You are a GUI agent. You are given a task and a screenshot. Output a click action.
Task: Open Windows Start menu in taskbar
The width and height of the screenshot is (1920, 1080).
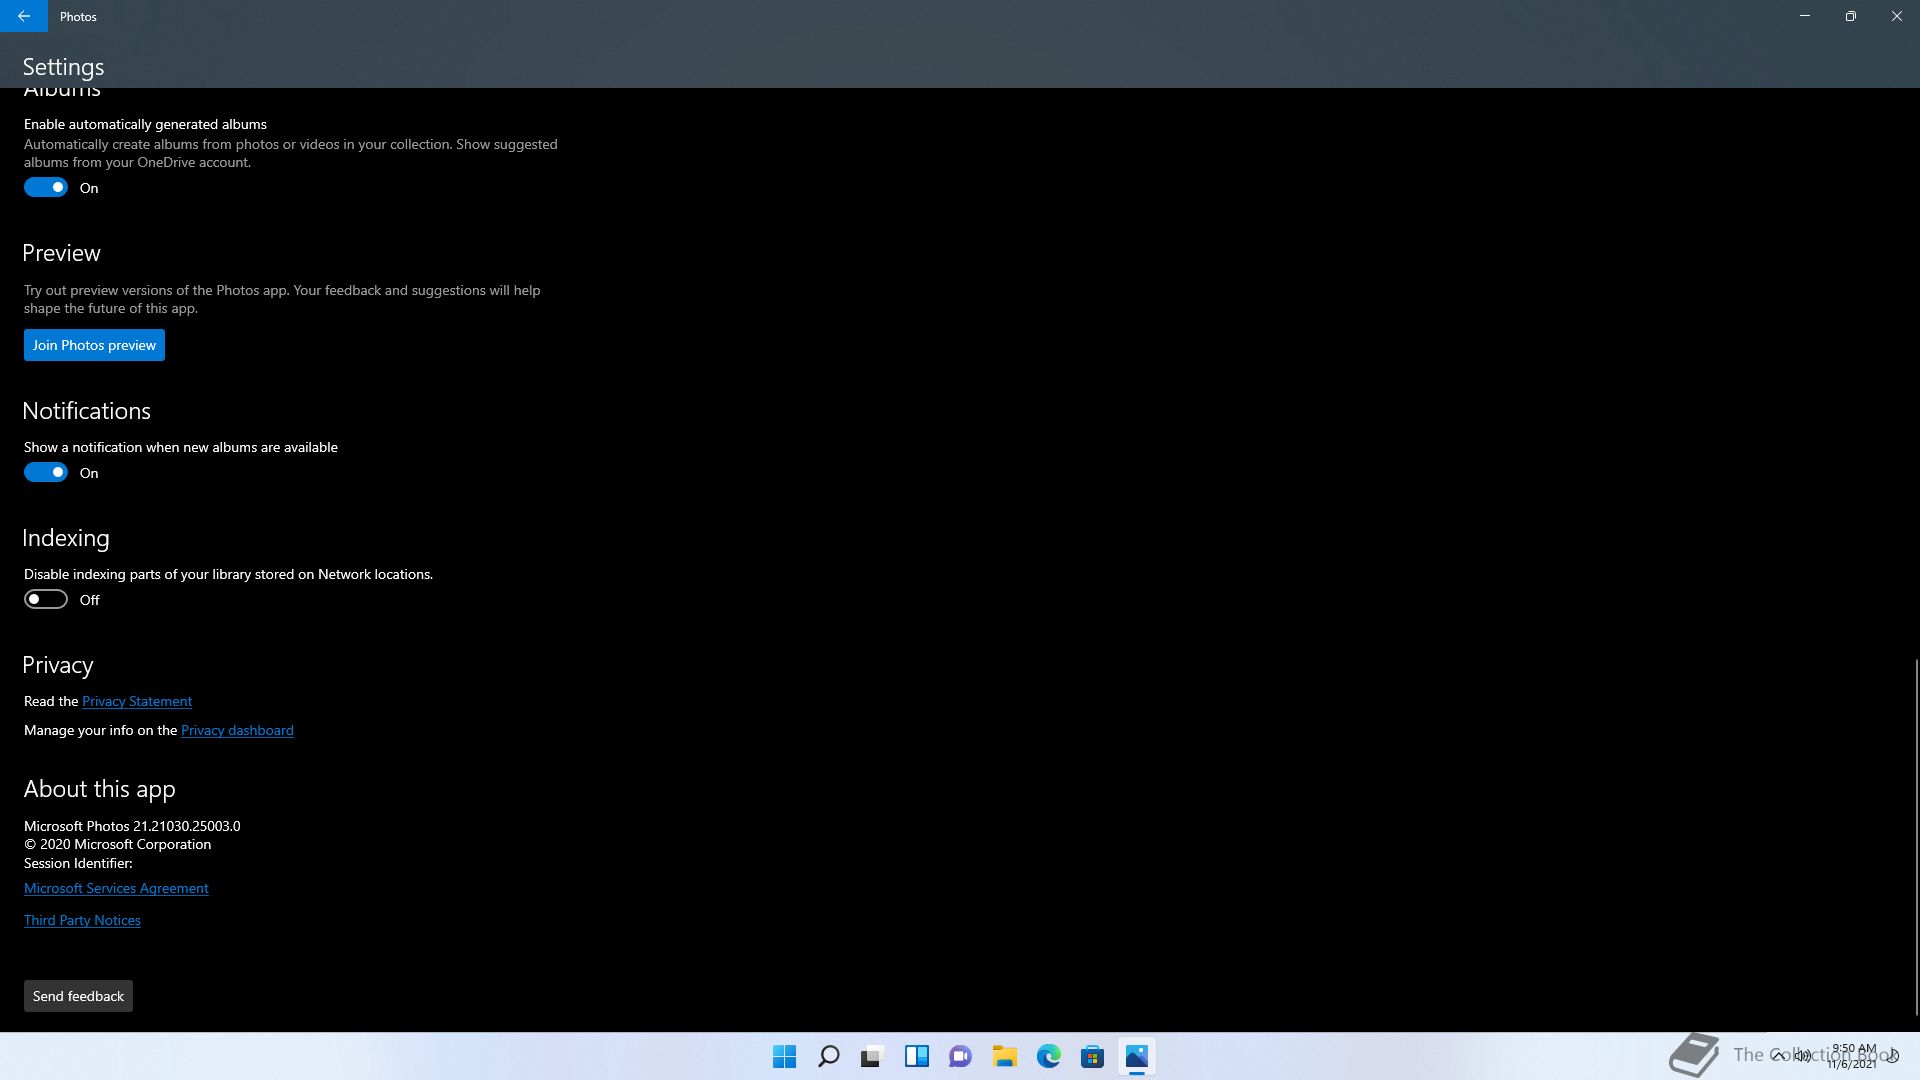(x=785, y=1056)
